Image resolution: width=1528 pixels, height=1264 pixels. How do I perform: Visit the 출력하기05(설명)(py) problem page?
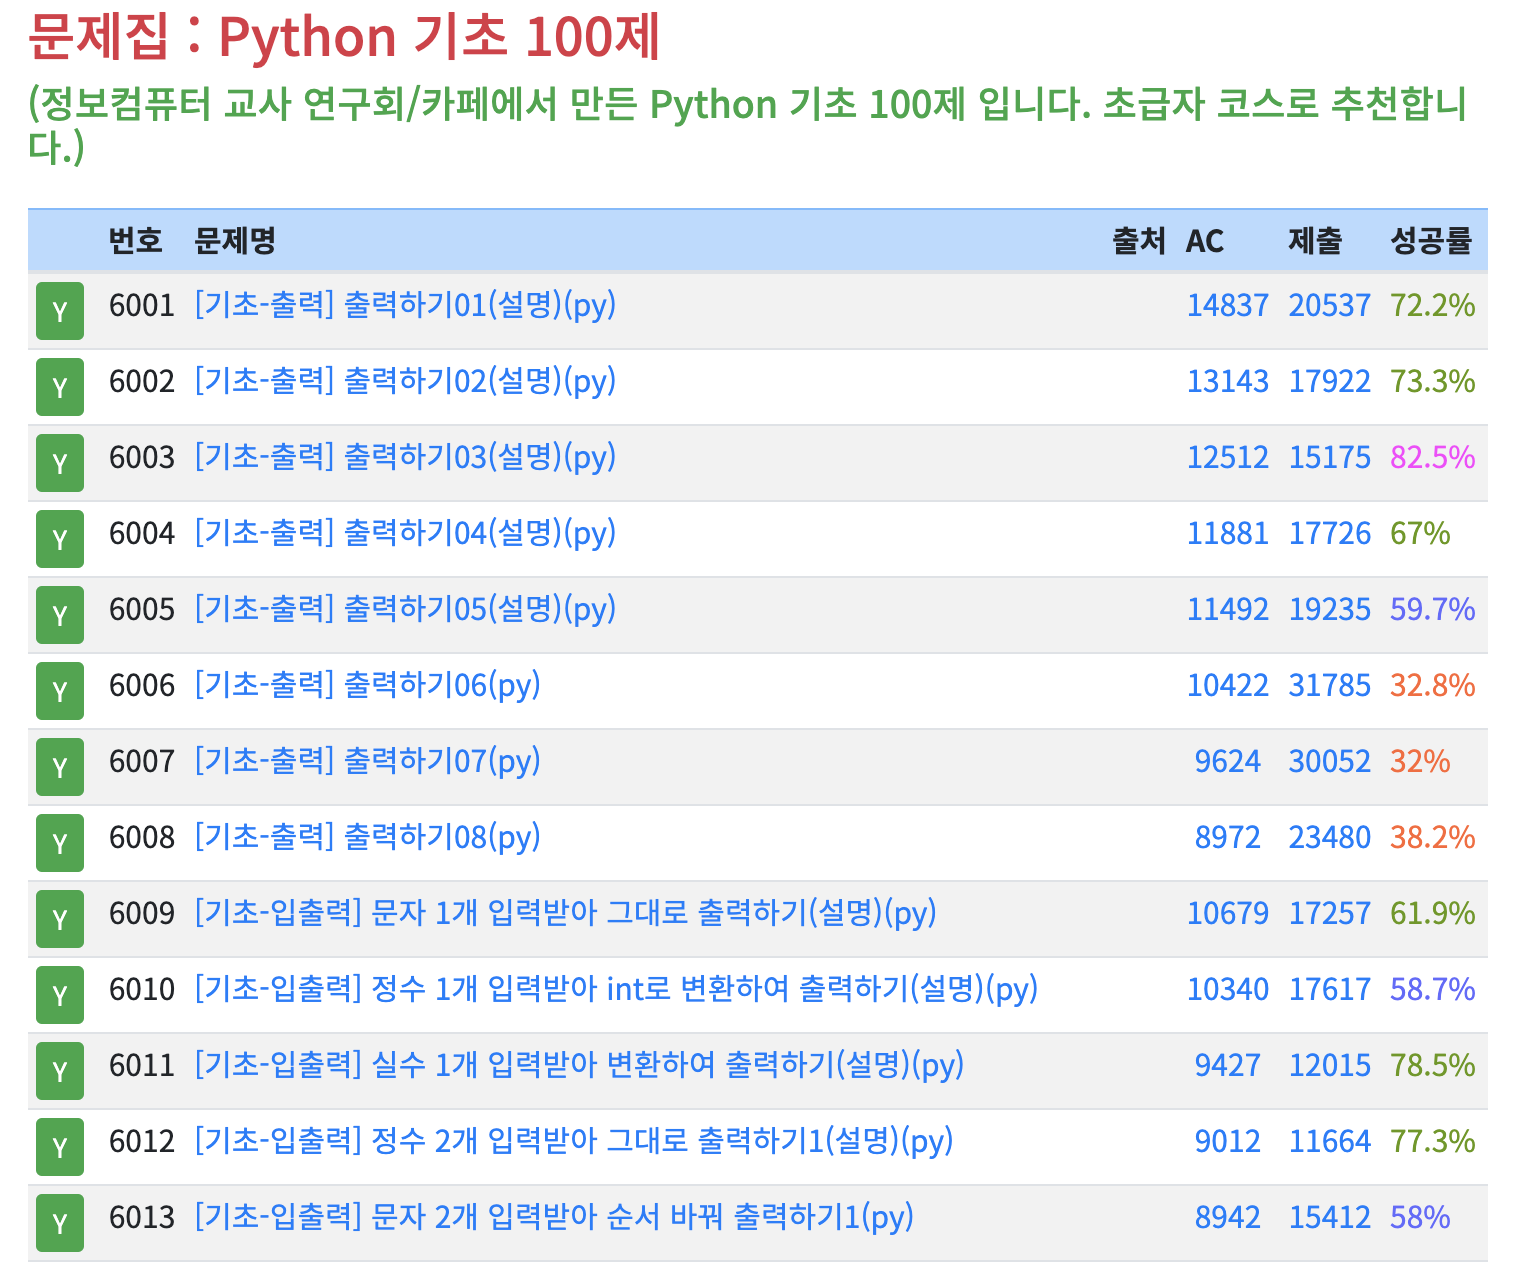coord(405,609)
